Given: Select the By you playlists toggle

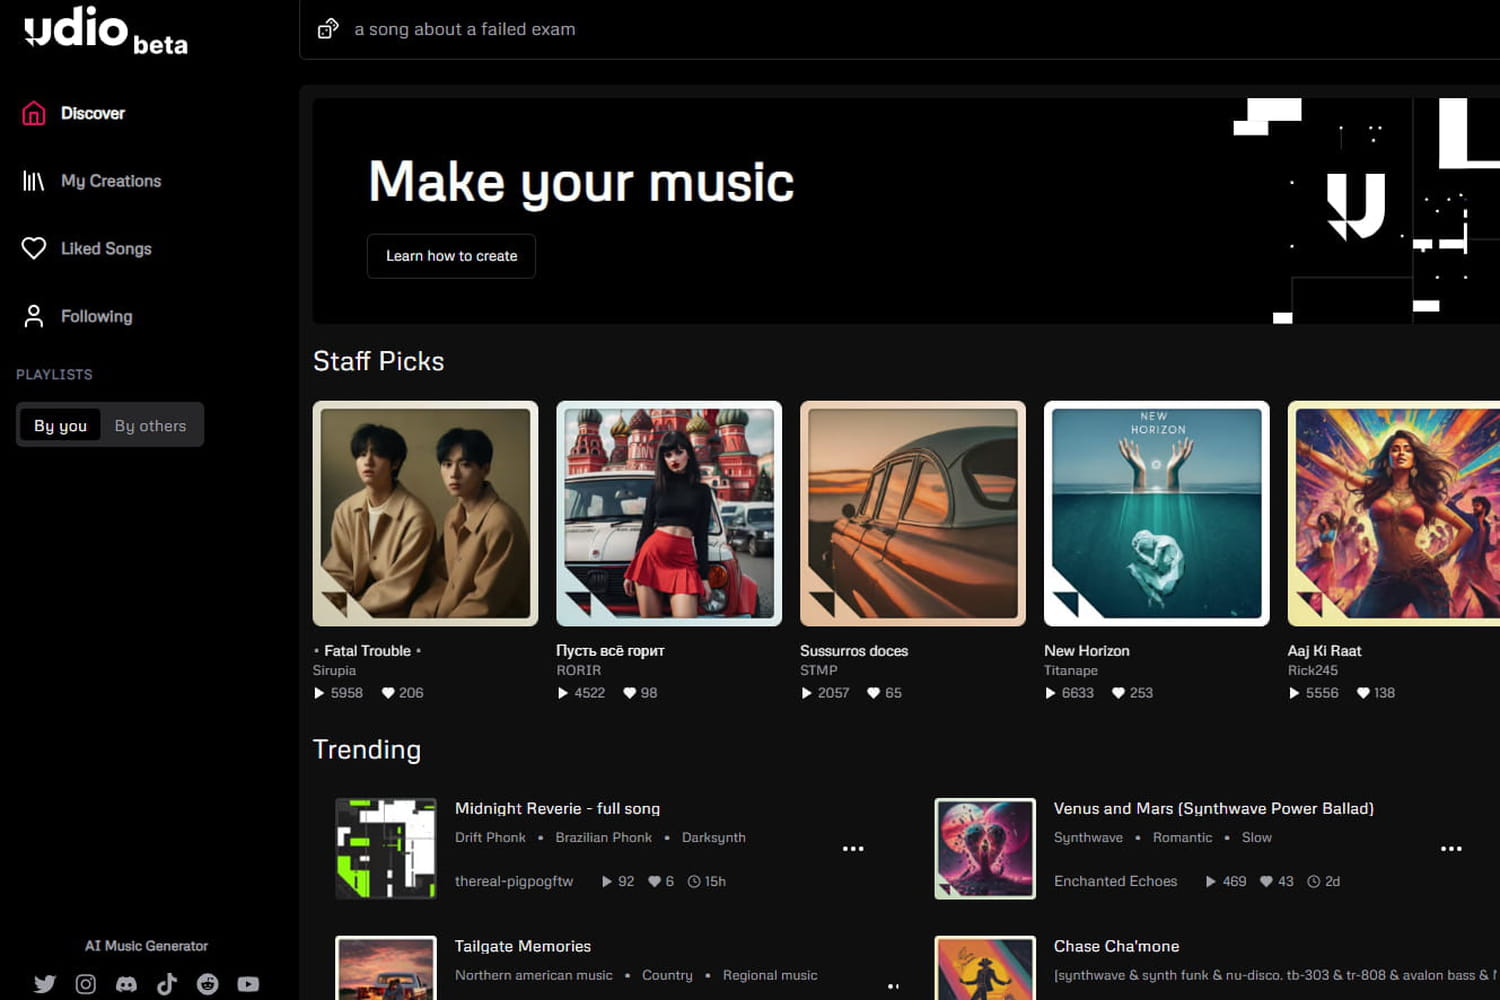Looking at the screenshot, I should (60, 425).
